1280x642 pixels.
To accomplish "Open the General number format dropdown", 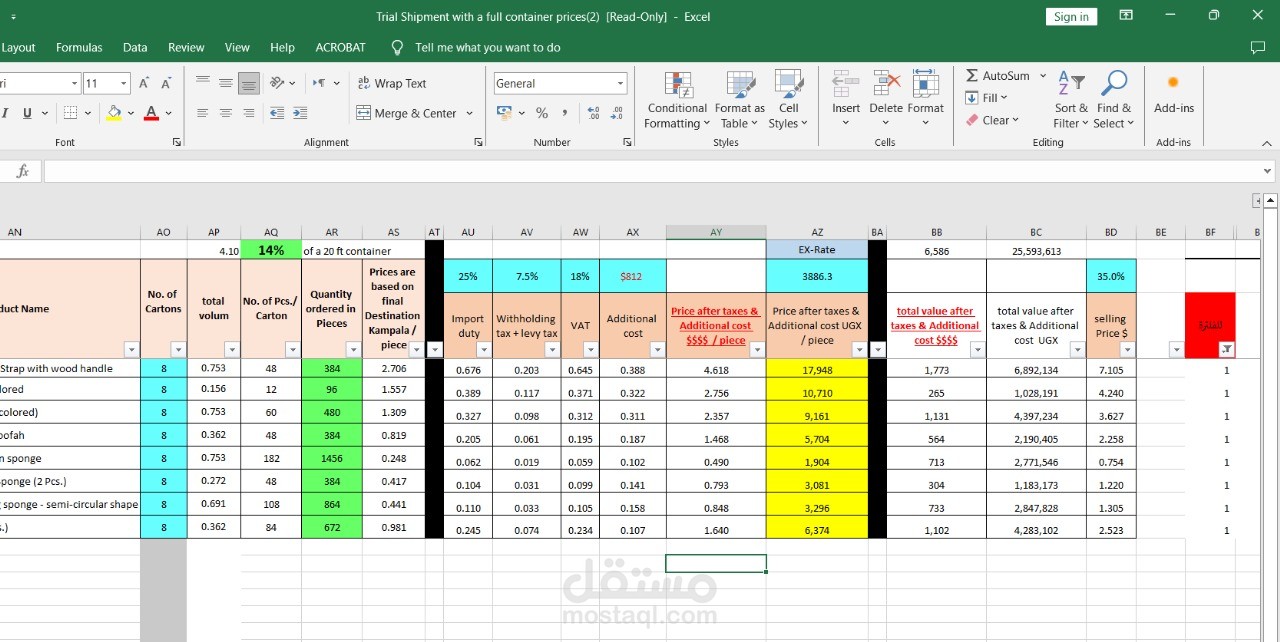I will coord(621,84).
